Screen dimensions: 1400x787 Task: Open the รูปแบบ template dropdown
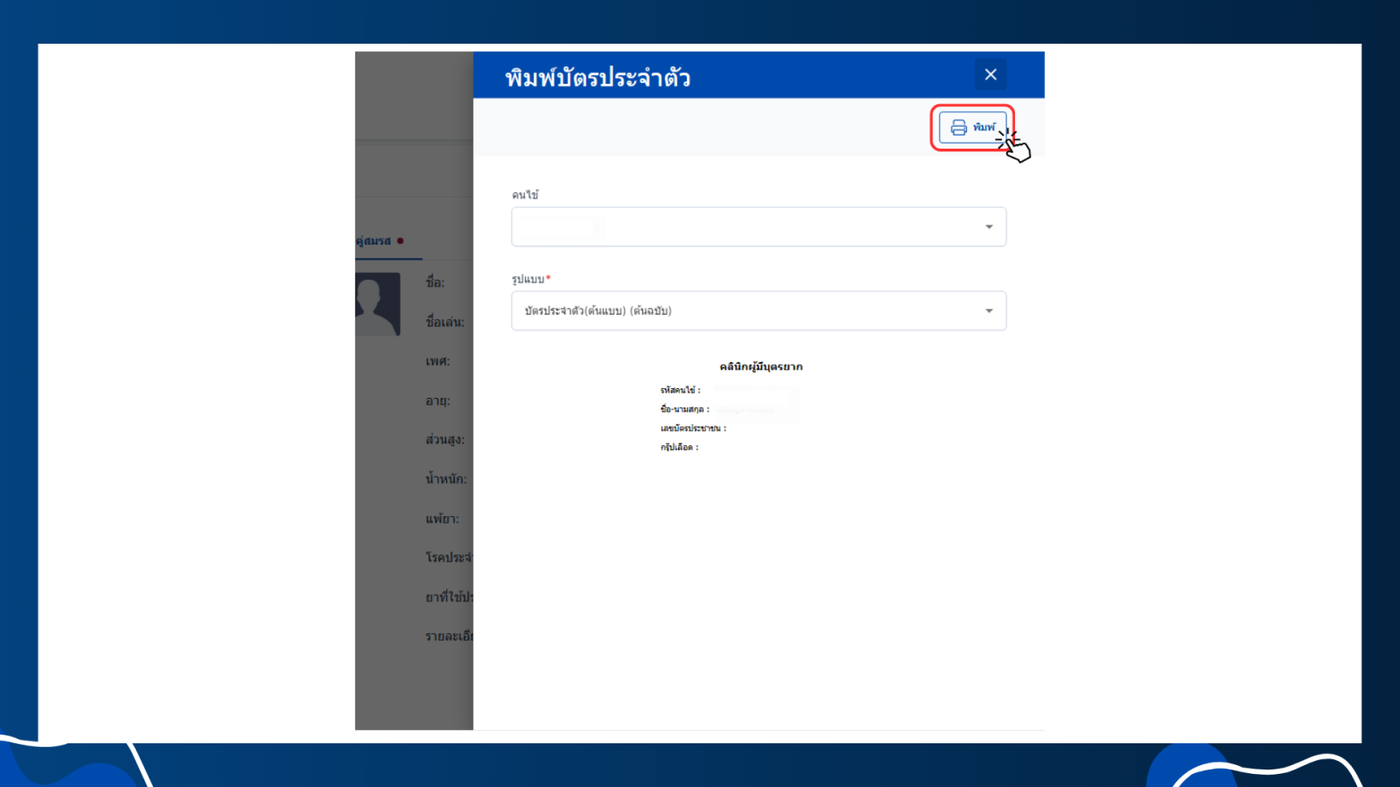click(x=758, y=311)
